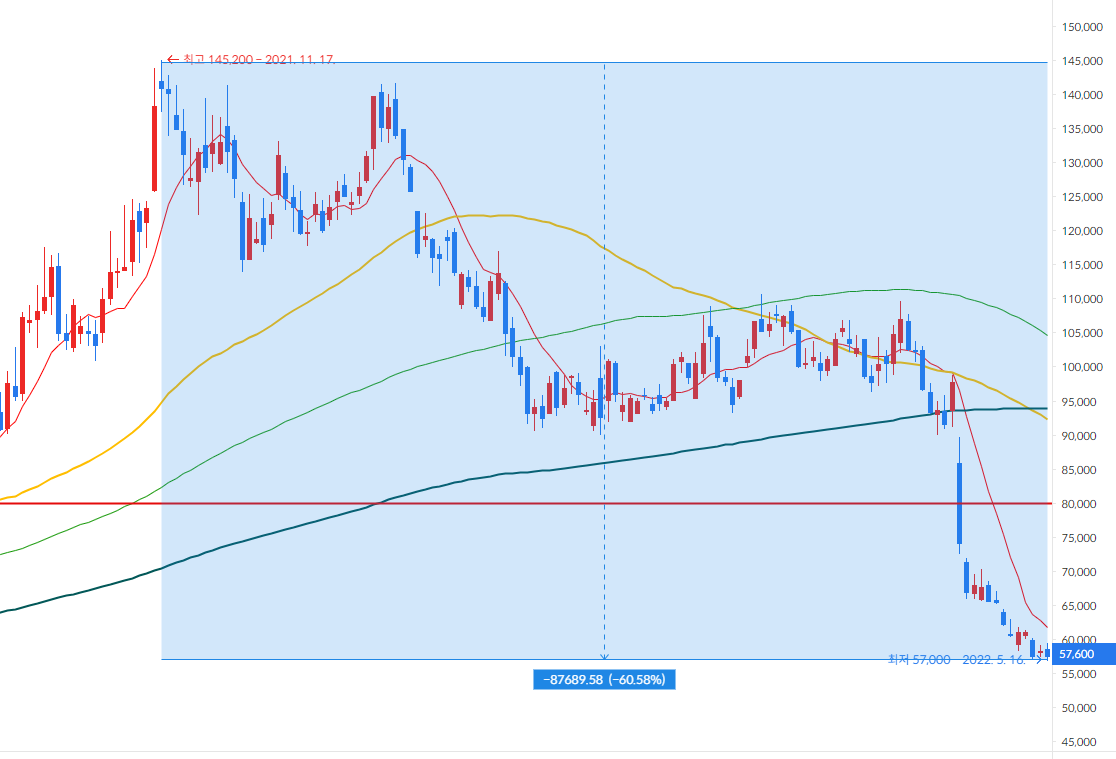This screenshot has height=759, width=1116.
Task: Pick the 130,000 price axis label
Action: (1082, 163)
